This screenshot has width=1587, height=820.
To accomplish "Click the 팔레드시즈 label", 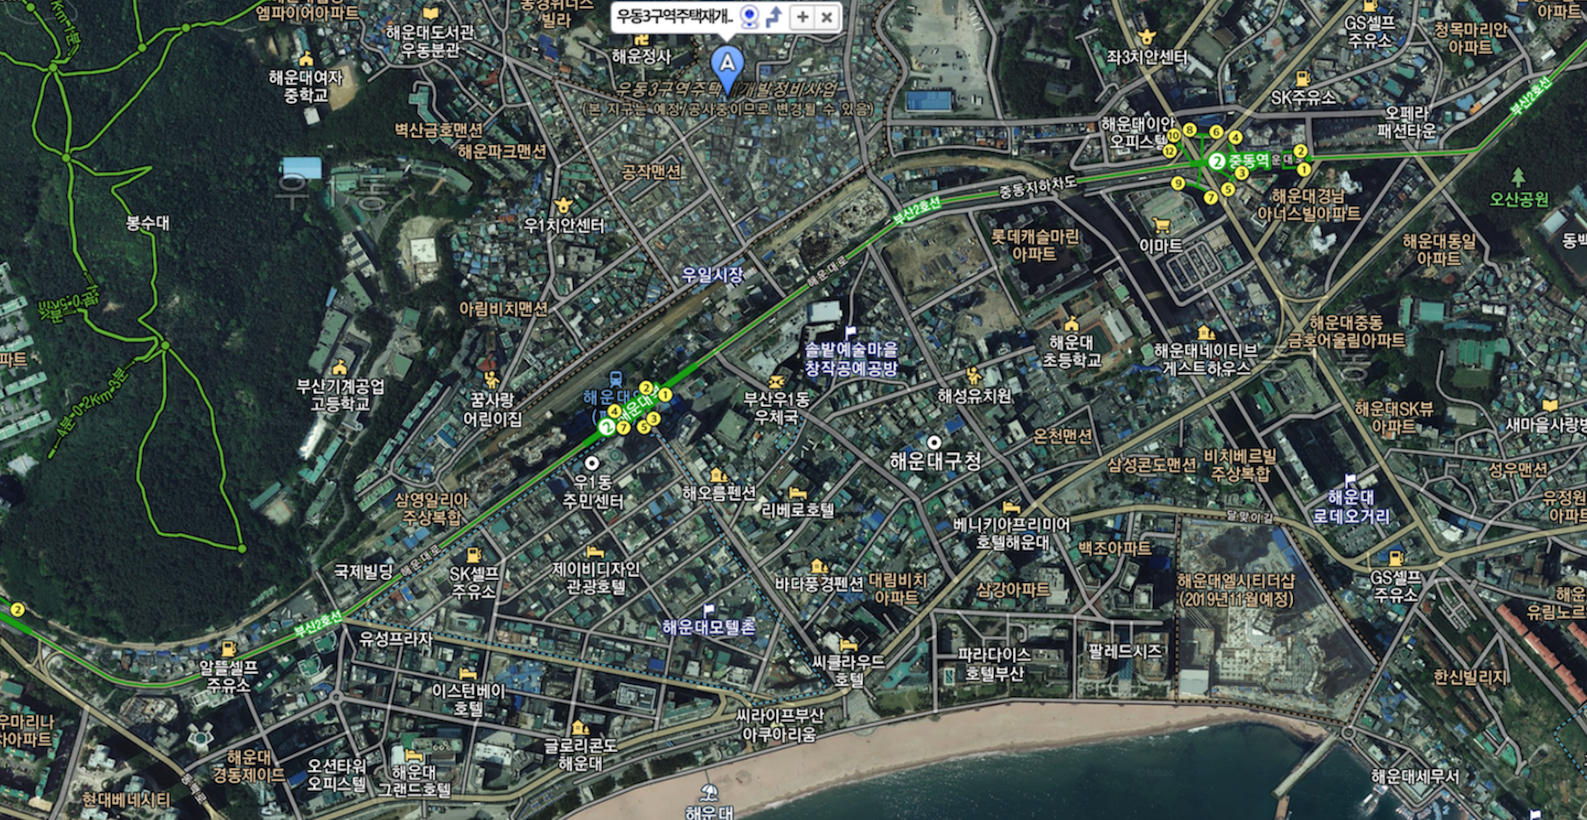I will [x=1125, y=651].
